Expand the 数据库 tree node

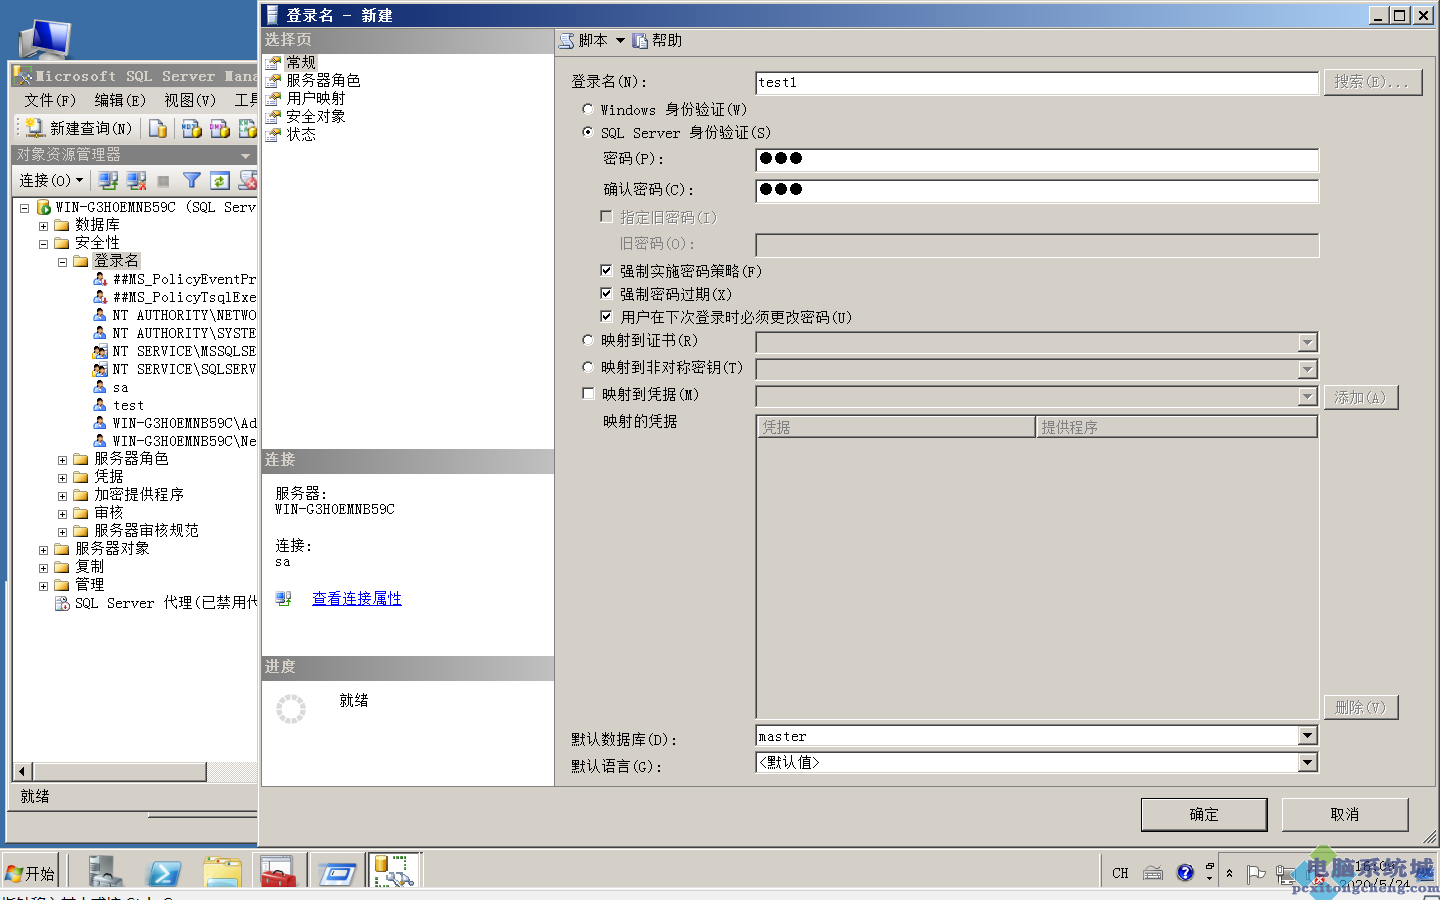coord(43,226)
